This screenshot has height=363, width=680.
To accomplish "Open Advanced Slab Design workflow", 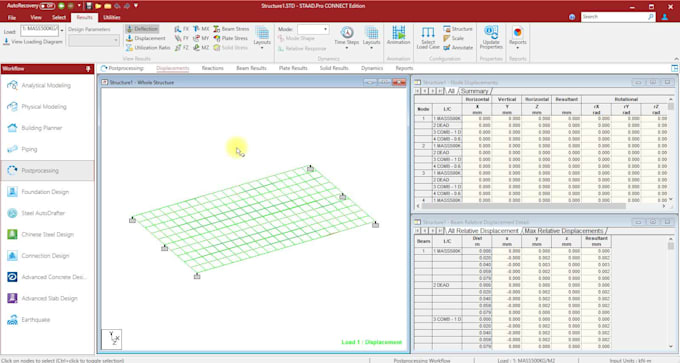I will point(47,298).
